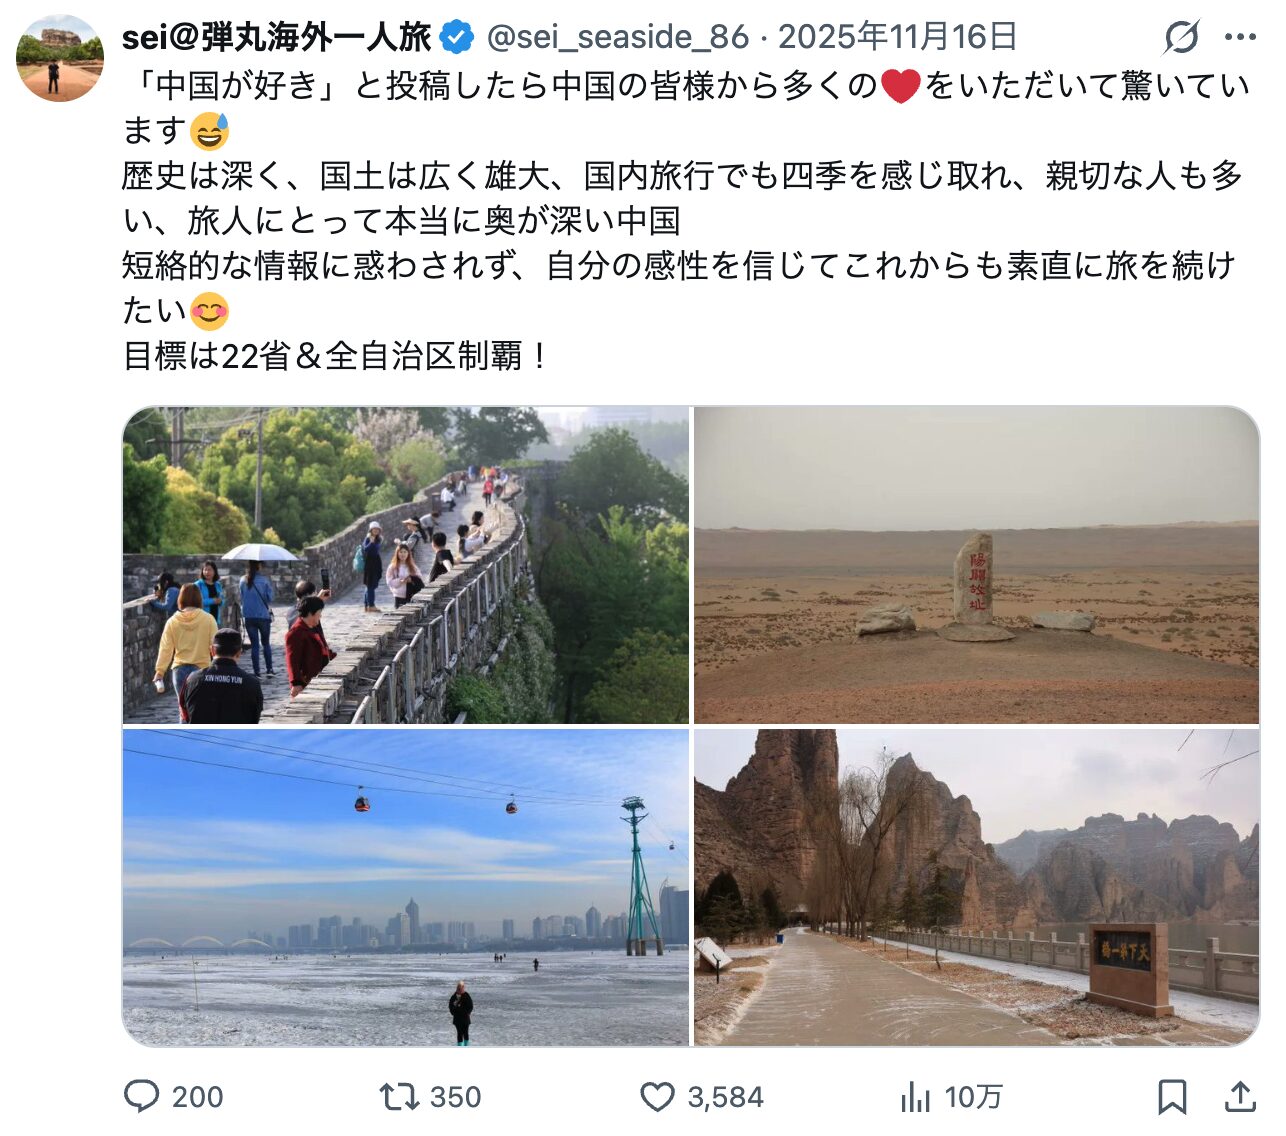The height and width of the screenshot is (1136, 1286).
Task: Click the 2025年11月16日 post date
Action: [897, 38]
